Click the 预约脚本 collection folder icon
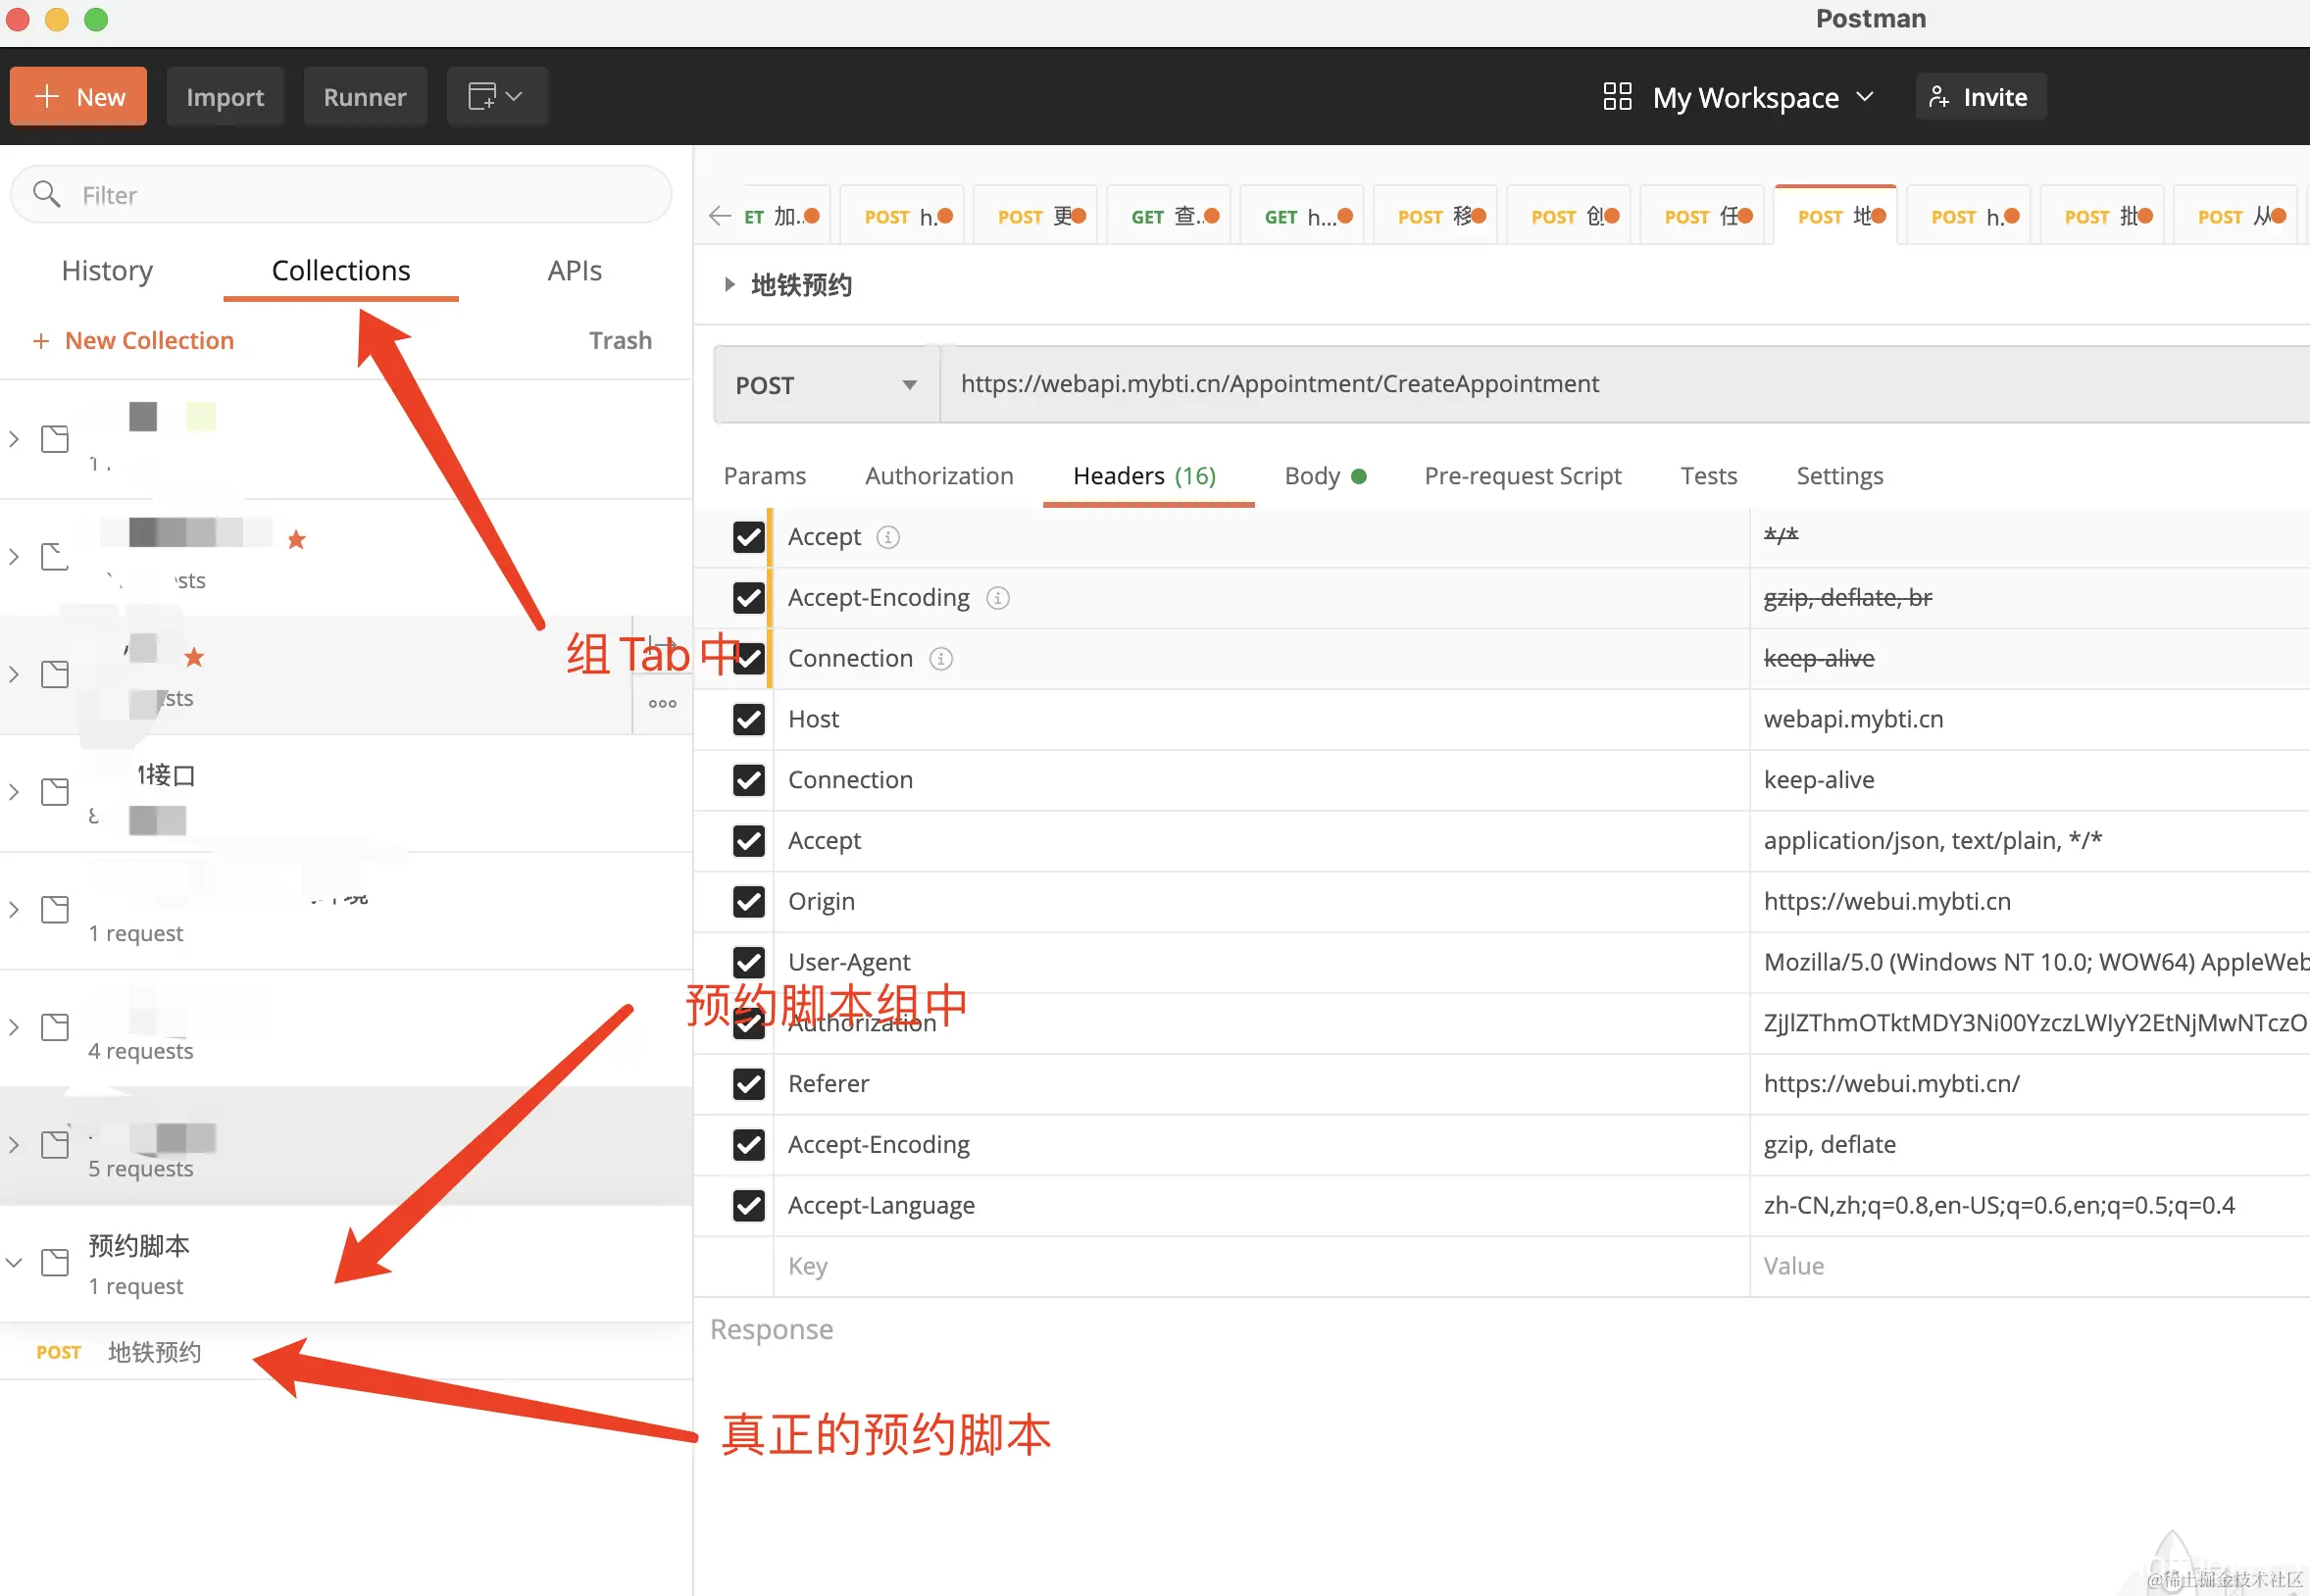2310x1596 pixels. tap(55, 1263)
